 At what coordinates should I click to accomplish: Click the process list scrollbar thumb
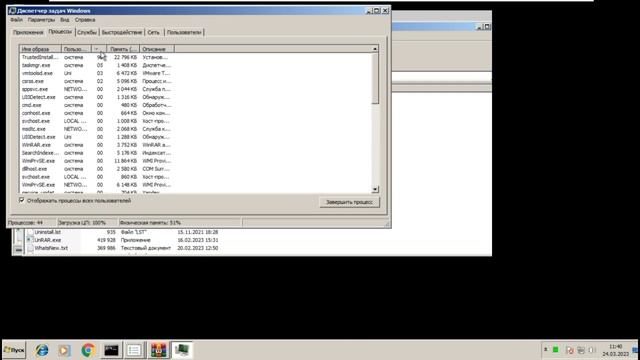(x=375, y=78)
